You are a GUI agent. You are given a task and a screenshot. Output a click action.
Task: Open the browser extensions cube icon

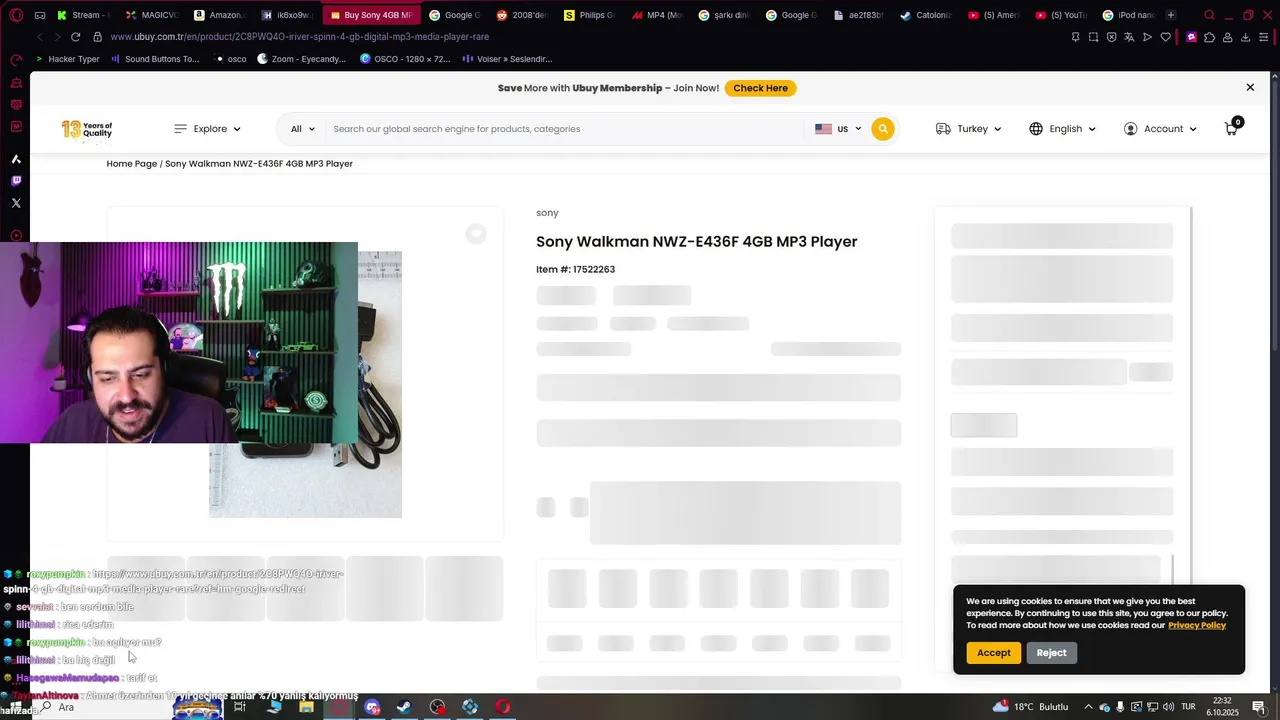[1209, 37]
